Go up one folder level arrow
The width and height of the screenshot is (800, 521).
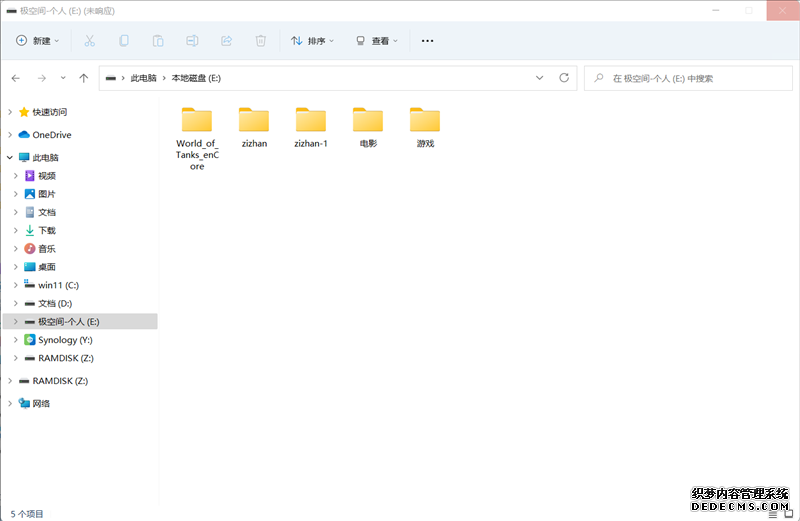click(x=84, y=78)
